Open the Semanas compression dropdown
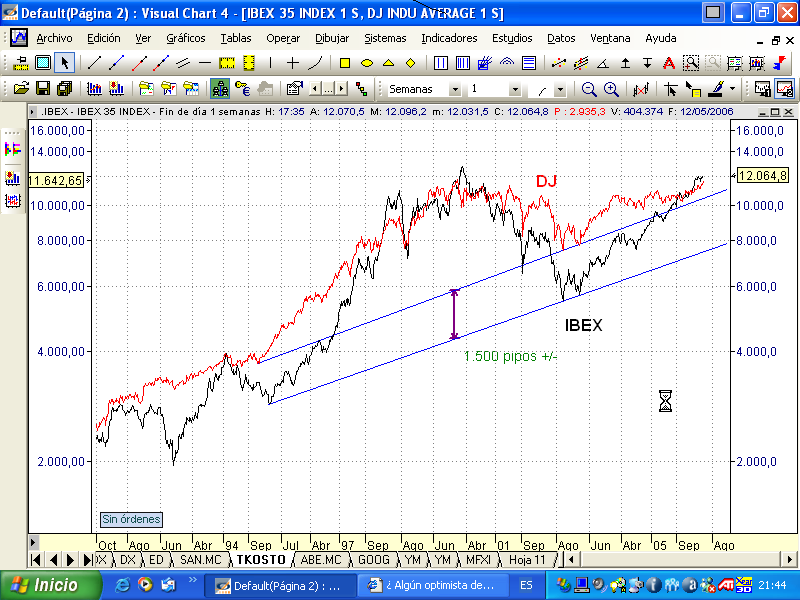The width and height of the screenshot is (800, 600). (x=455, y=89)
